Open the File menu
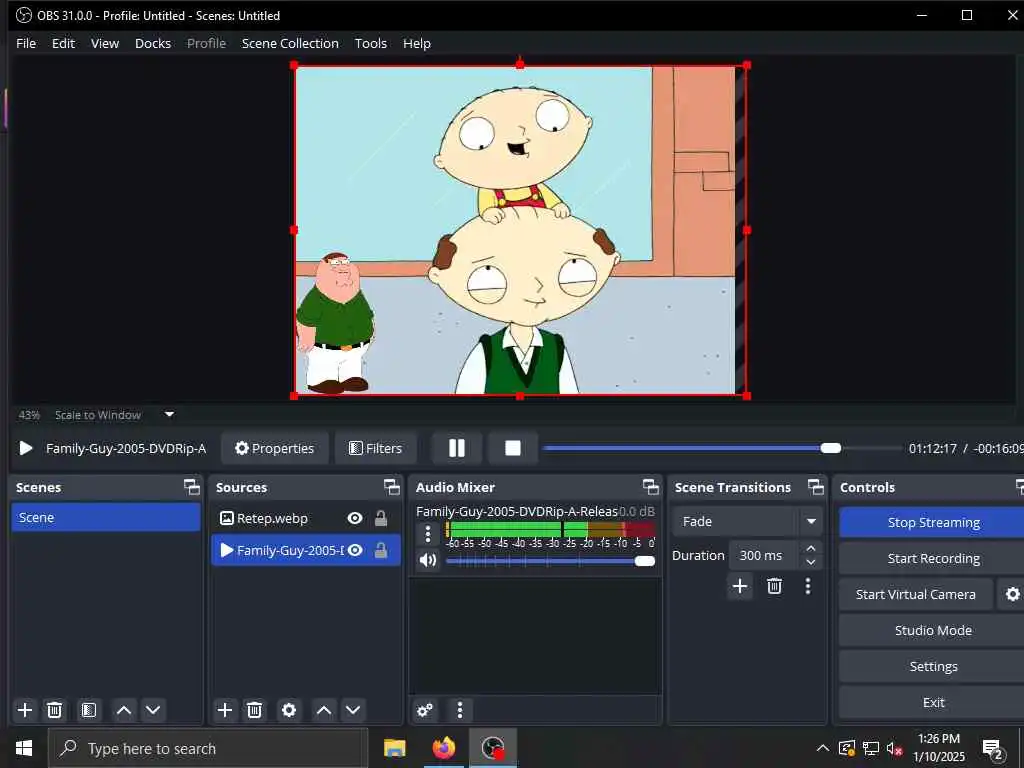 26,43
